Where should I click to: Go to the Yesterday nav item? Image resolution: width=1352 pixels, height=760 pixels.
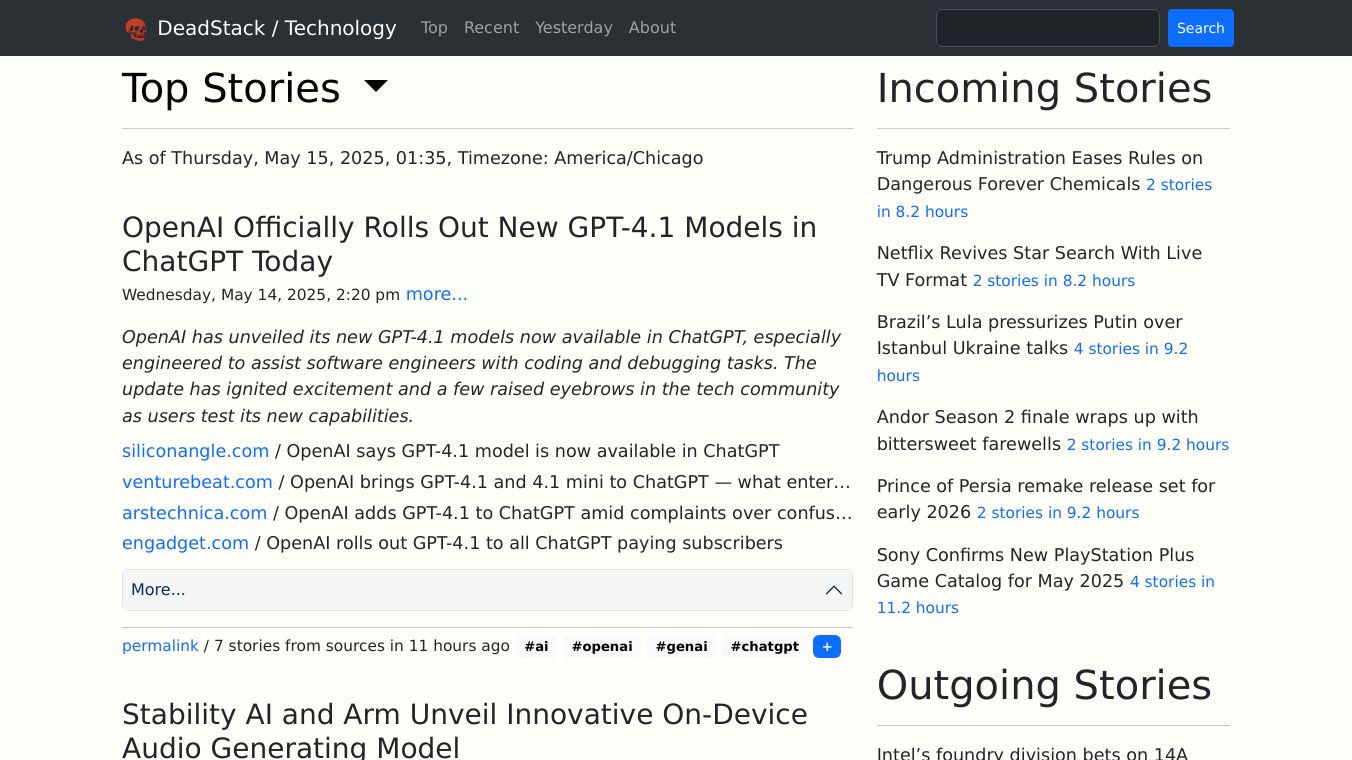click(573, 28)
